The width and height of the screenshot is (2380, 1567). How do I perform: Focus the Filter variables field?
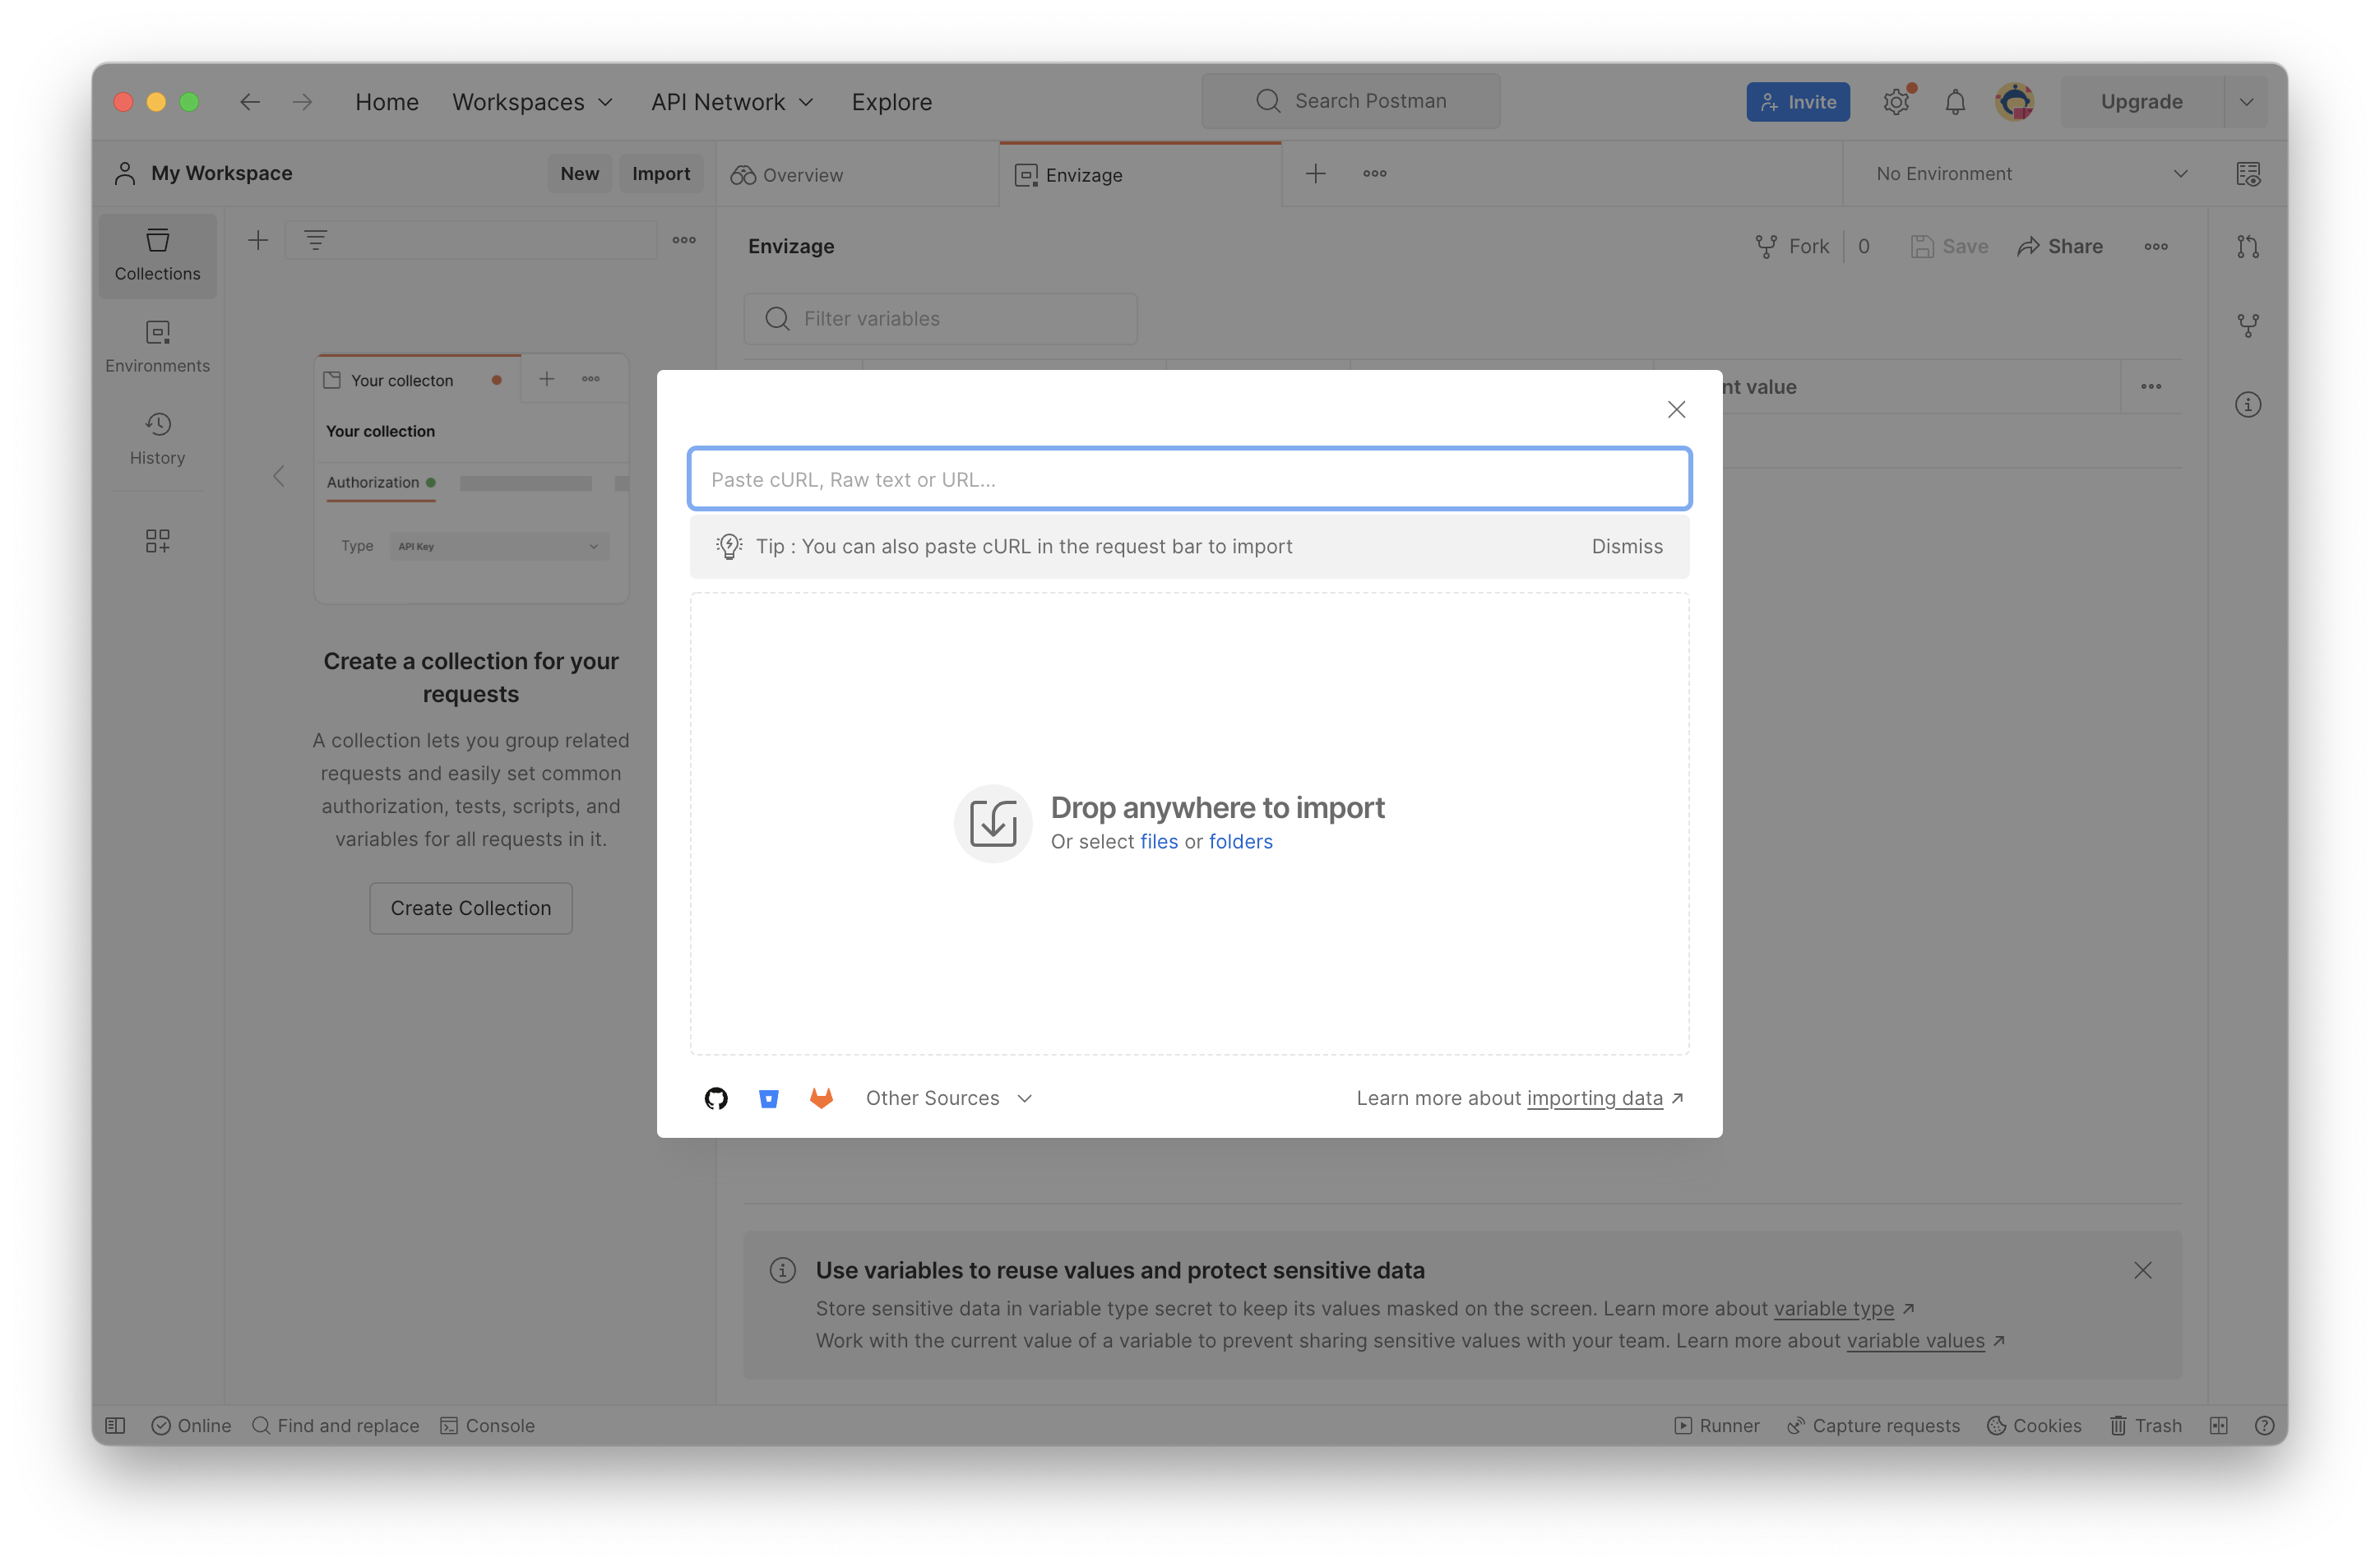click(940, 319)
